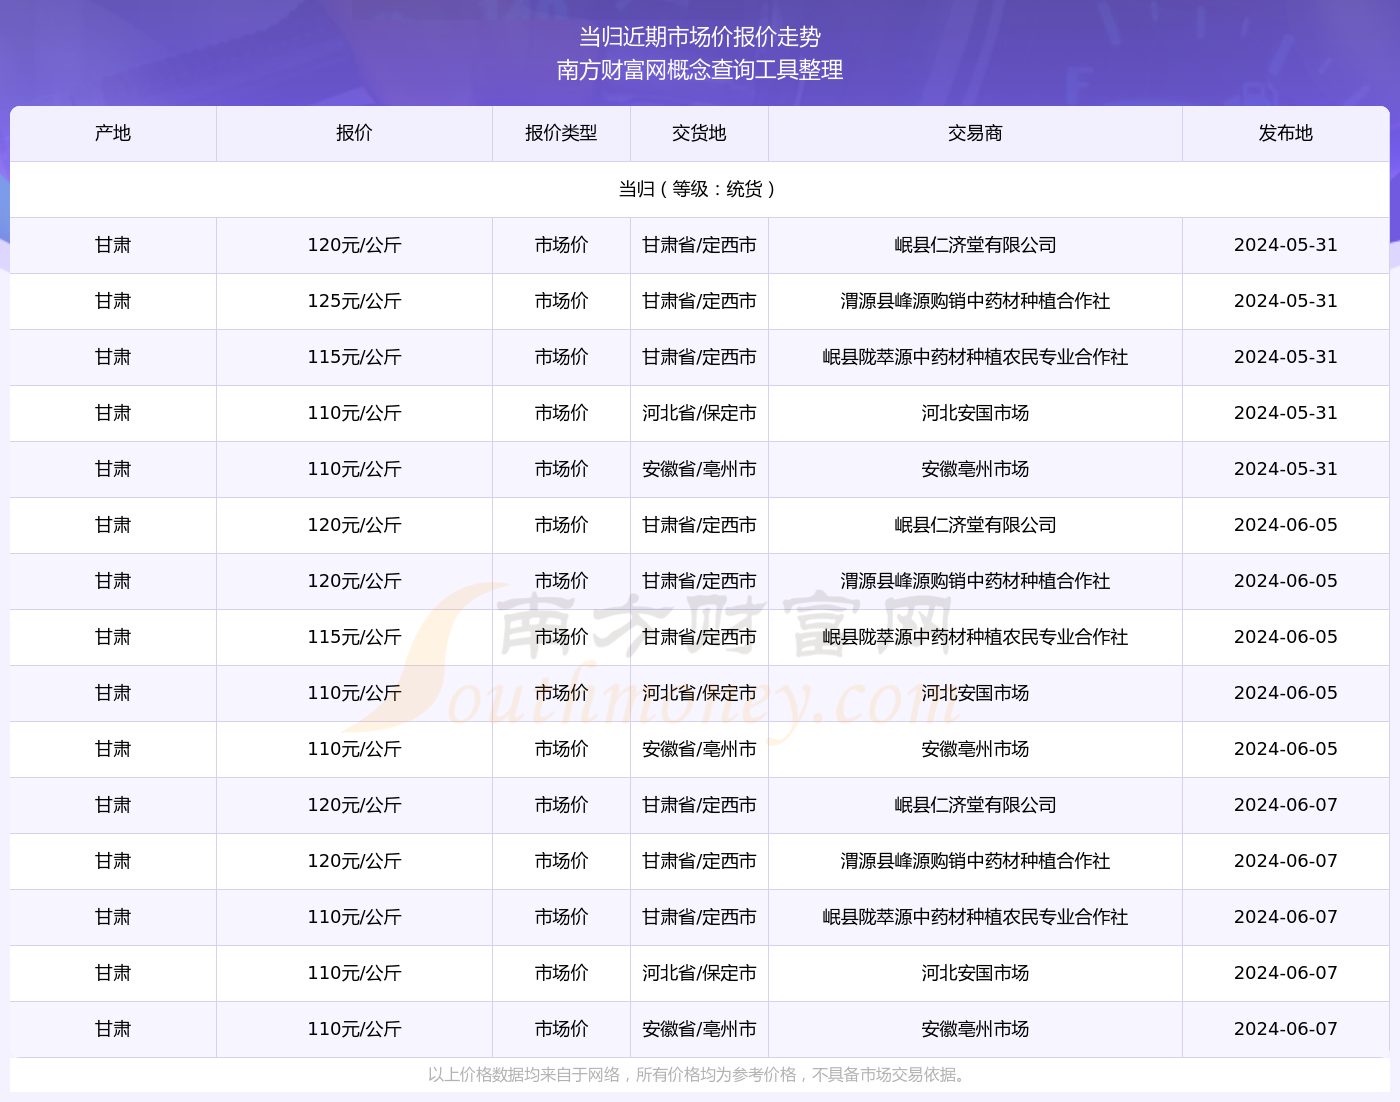The height and width of the screenshot is (1102, 1400).
Task: Click the 发布地 column header
Action: coord(1285,133)
